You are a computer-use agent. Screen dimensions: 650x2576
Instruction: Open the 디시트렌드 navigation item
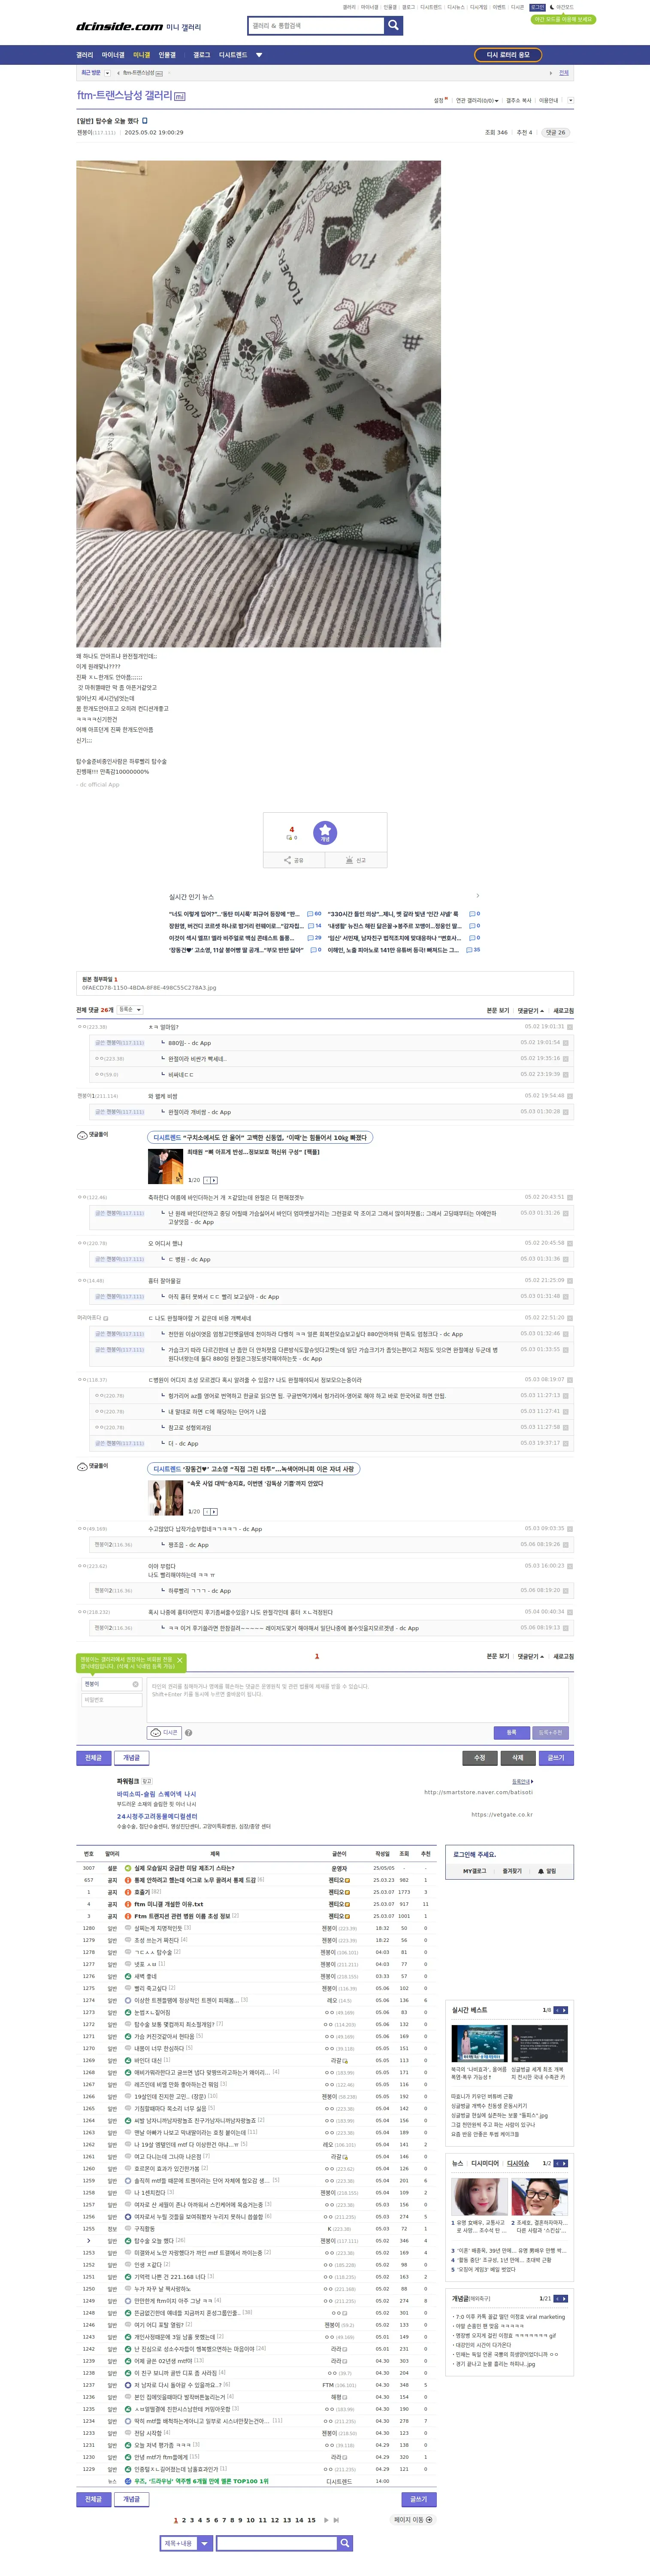[232, 55]
